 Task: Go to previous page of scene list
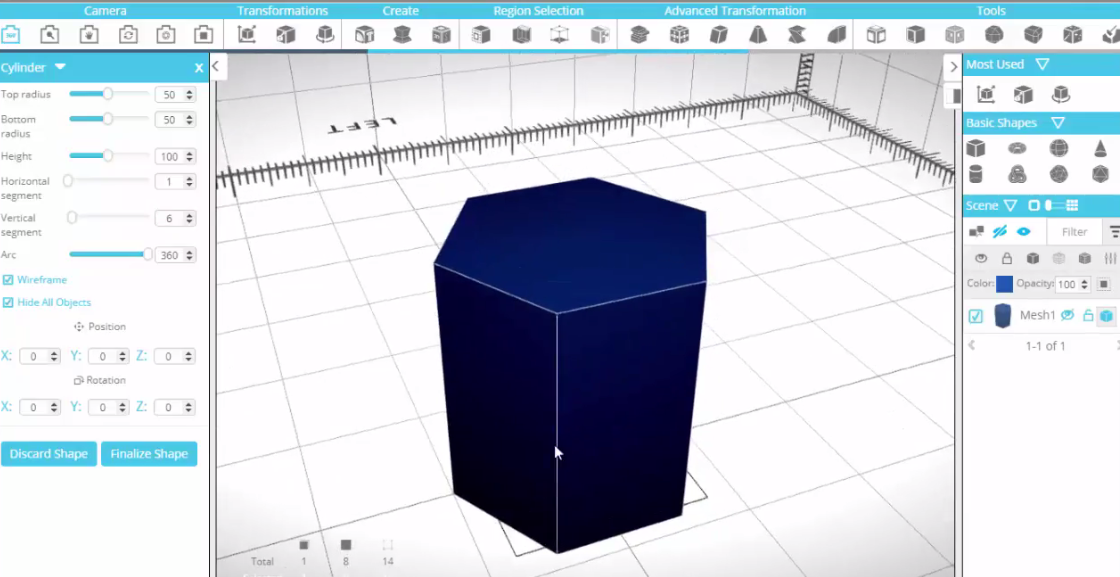pos(971,345)
